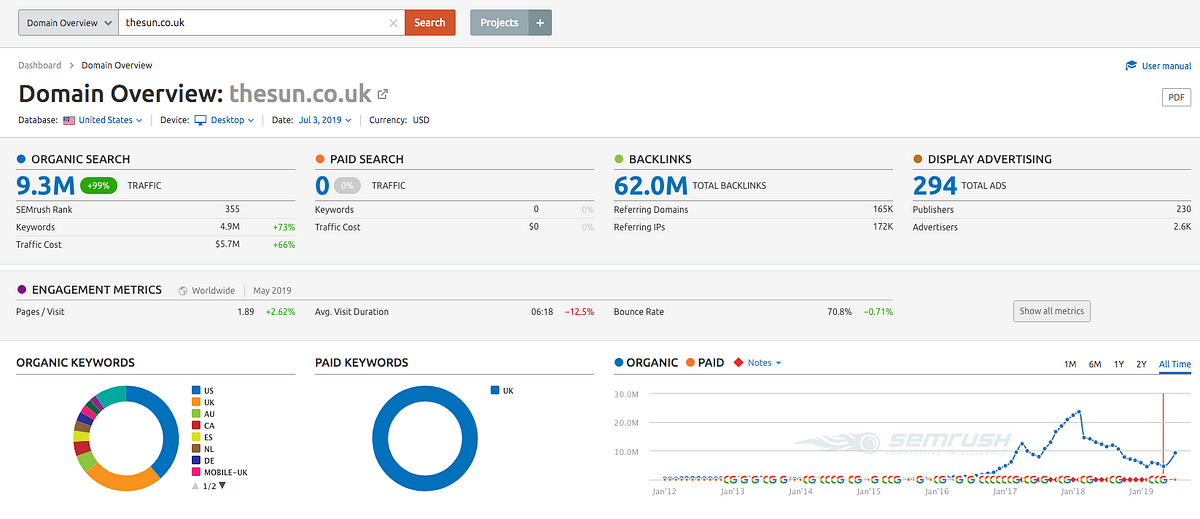Image resolution: width=1200 pixels, height=519 pixels.
Task: Toggle the PAID chart series
Action: point(704,362)
